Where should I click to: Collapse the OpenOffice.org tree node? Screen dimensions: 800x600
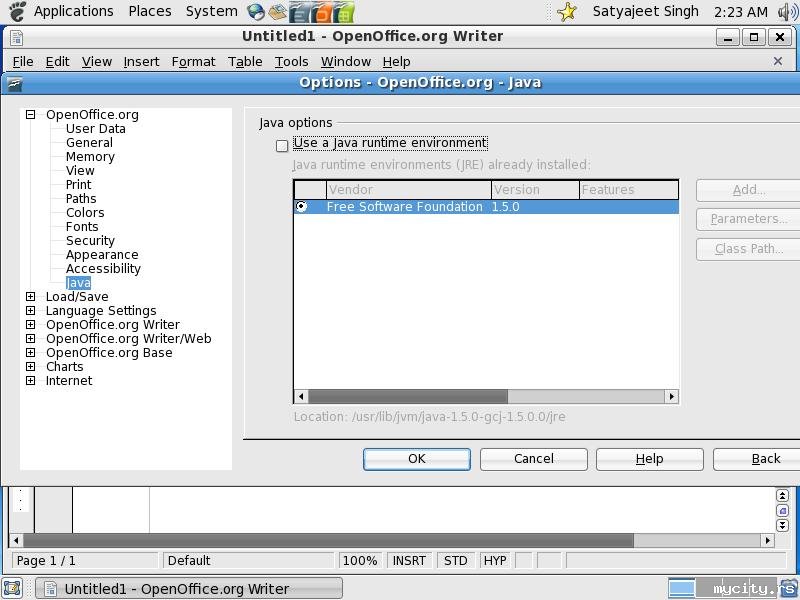click(31, 115)
